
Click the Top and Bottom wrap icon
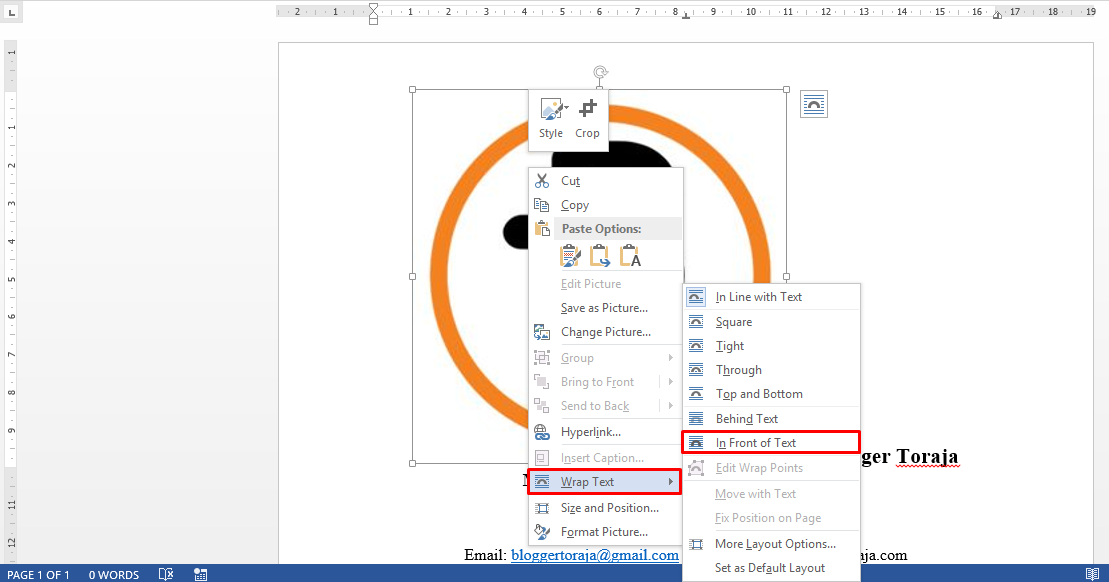[696, 394]
